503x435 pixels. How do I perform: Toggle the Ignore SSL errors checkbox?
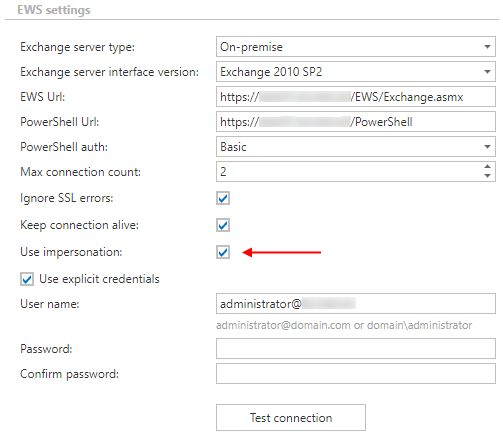[x=223, y=198]
